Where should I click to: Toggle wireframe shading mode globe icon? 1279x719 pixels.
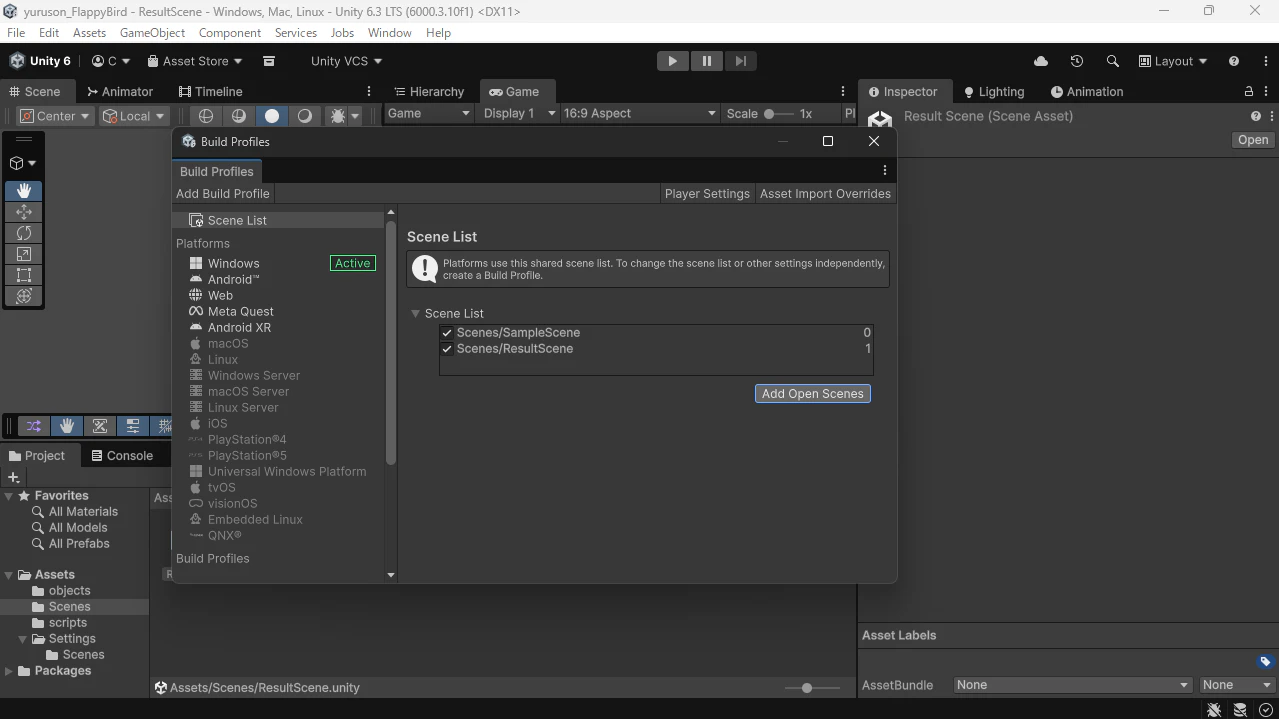(x=206, y=116)
